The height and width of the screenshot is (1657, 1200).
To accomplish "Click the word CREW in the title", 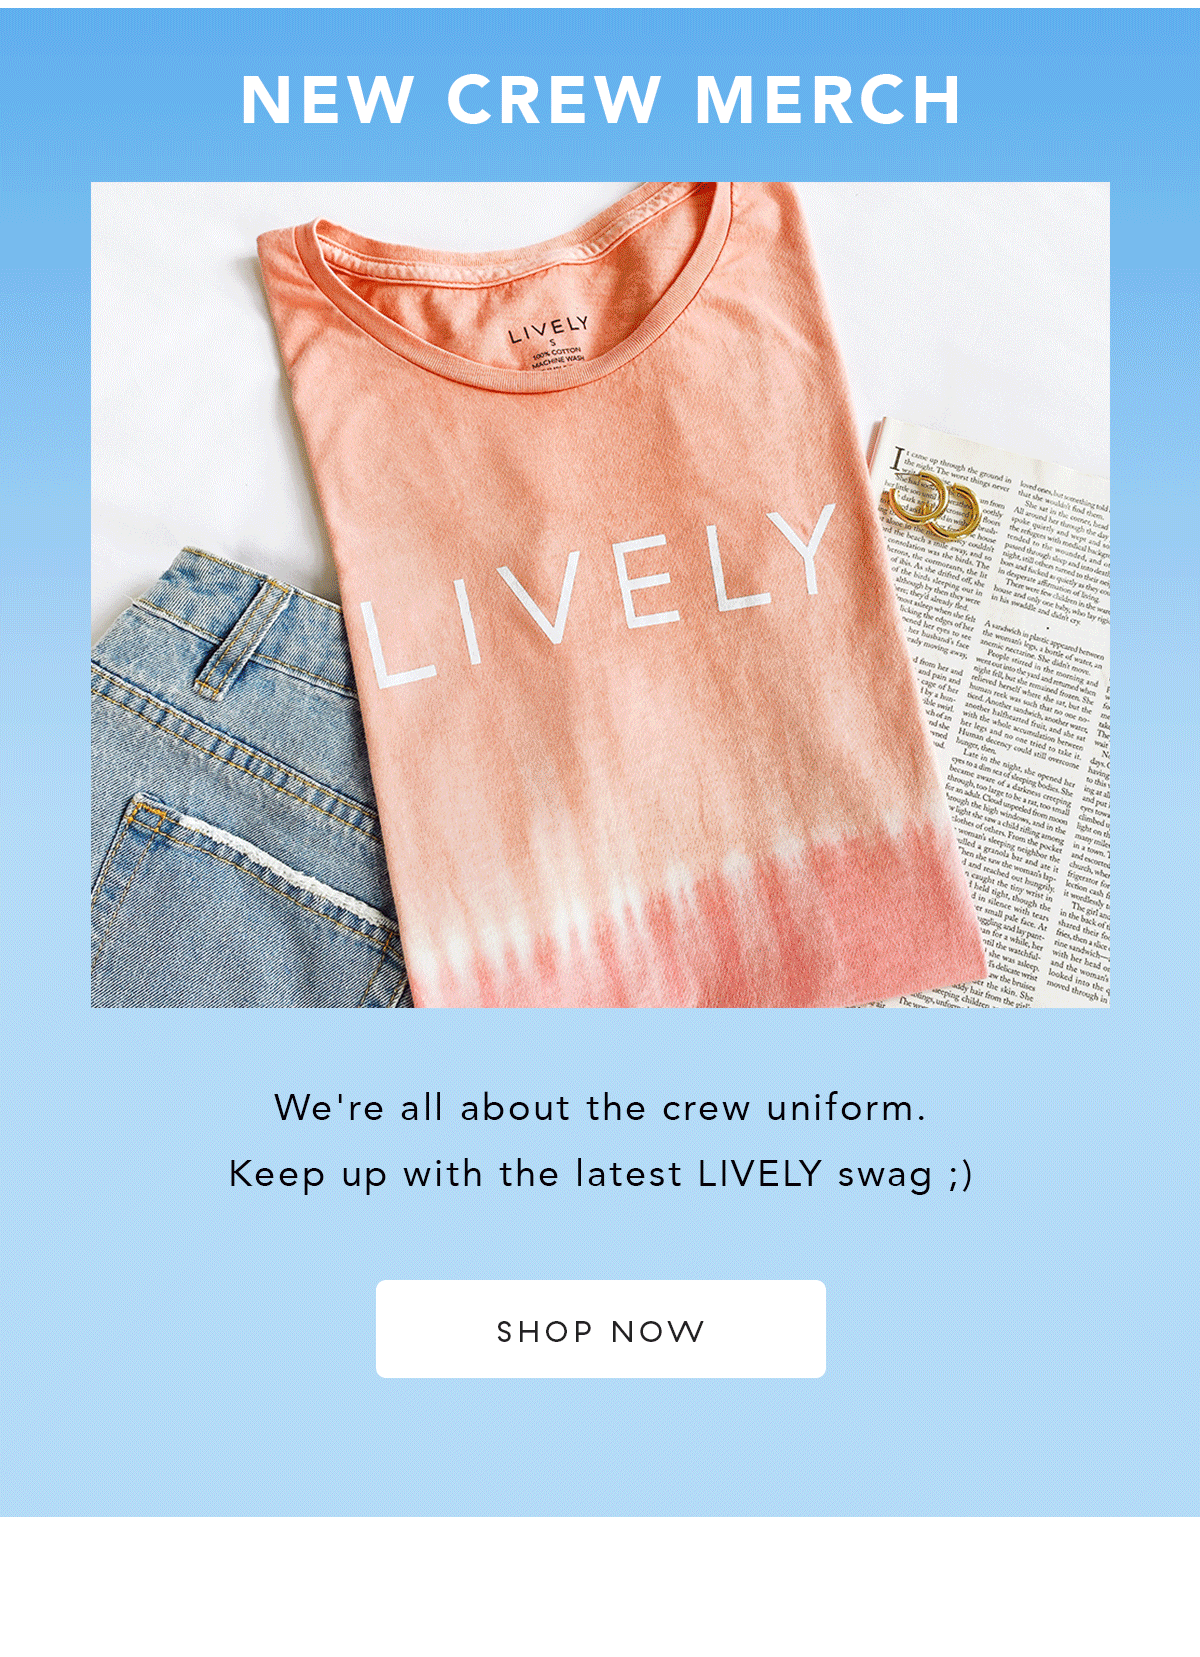I will pos(553,100).
